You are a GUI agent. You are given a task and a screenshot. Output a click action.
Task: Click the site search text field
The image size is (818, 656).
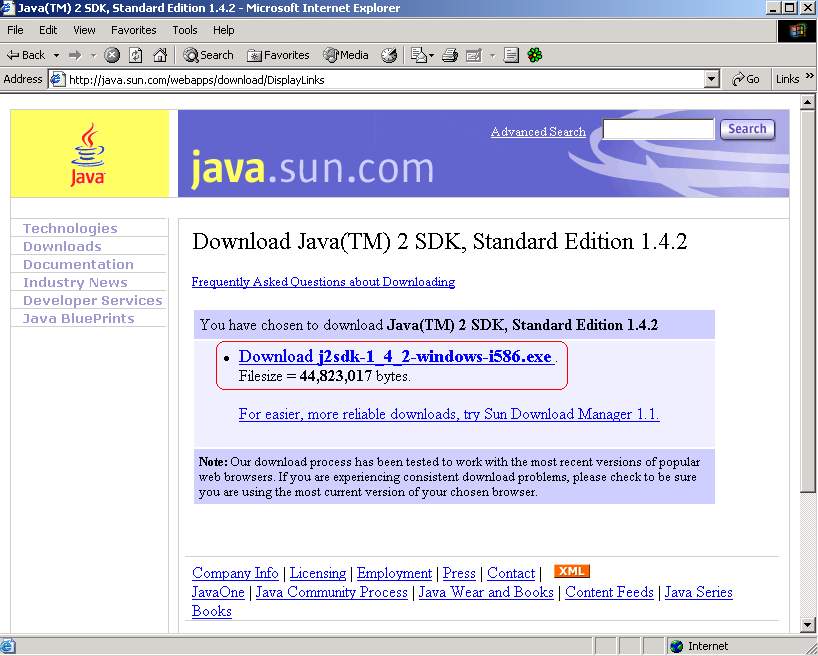(x=658, y=129)
